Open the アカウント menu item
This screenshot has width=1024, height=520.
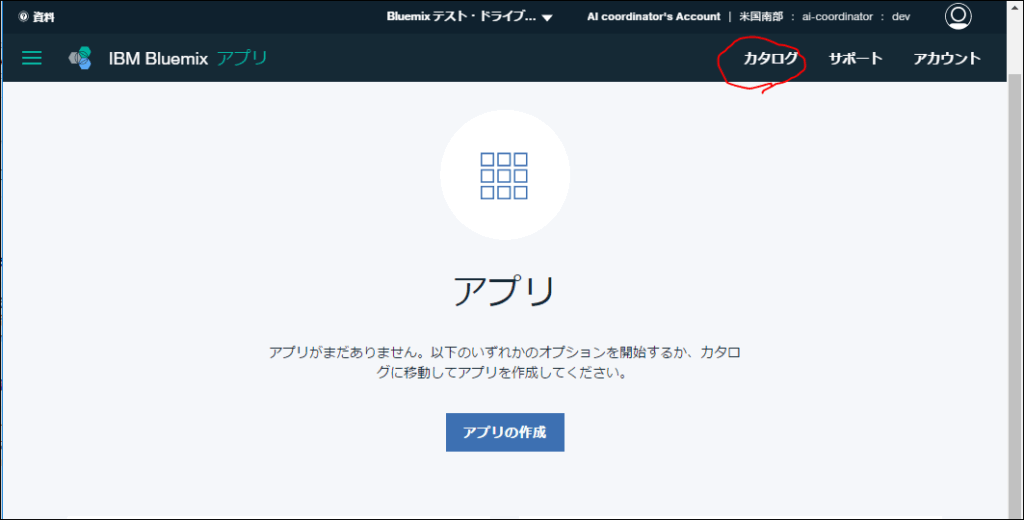[947, 58]
